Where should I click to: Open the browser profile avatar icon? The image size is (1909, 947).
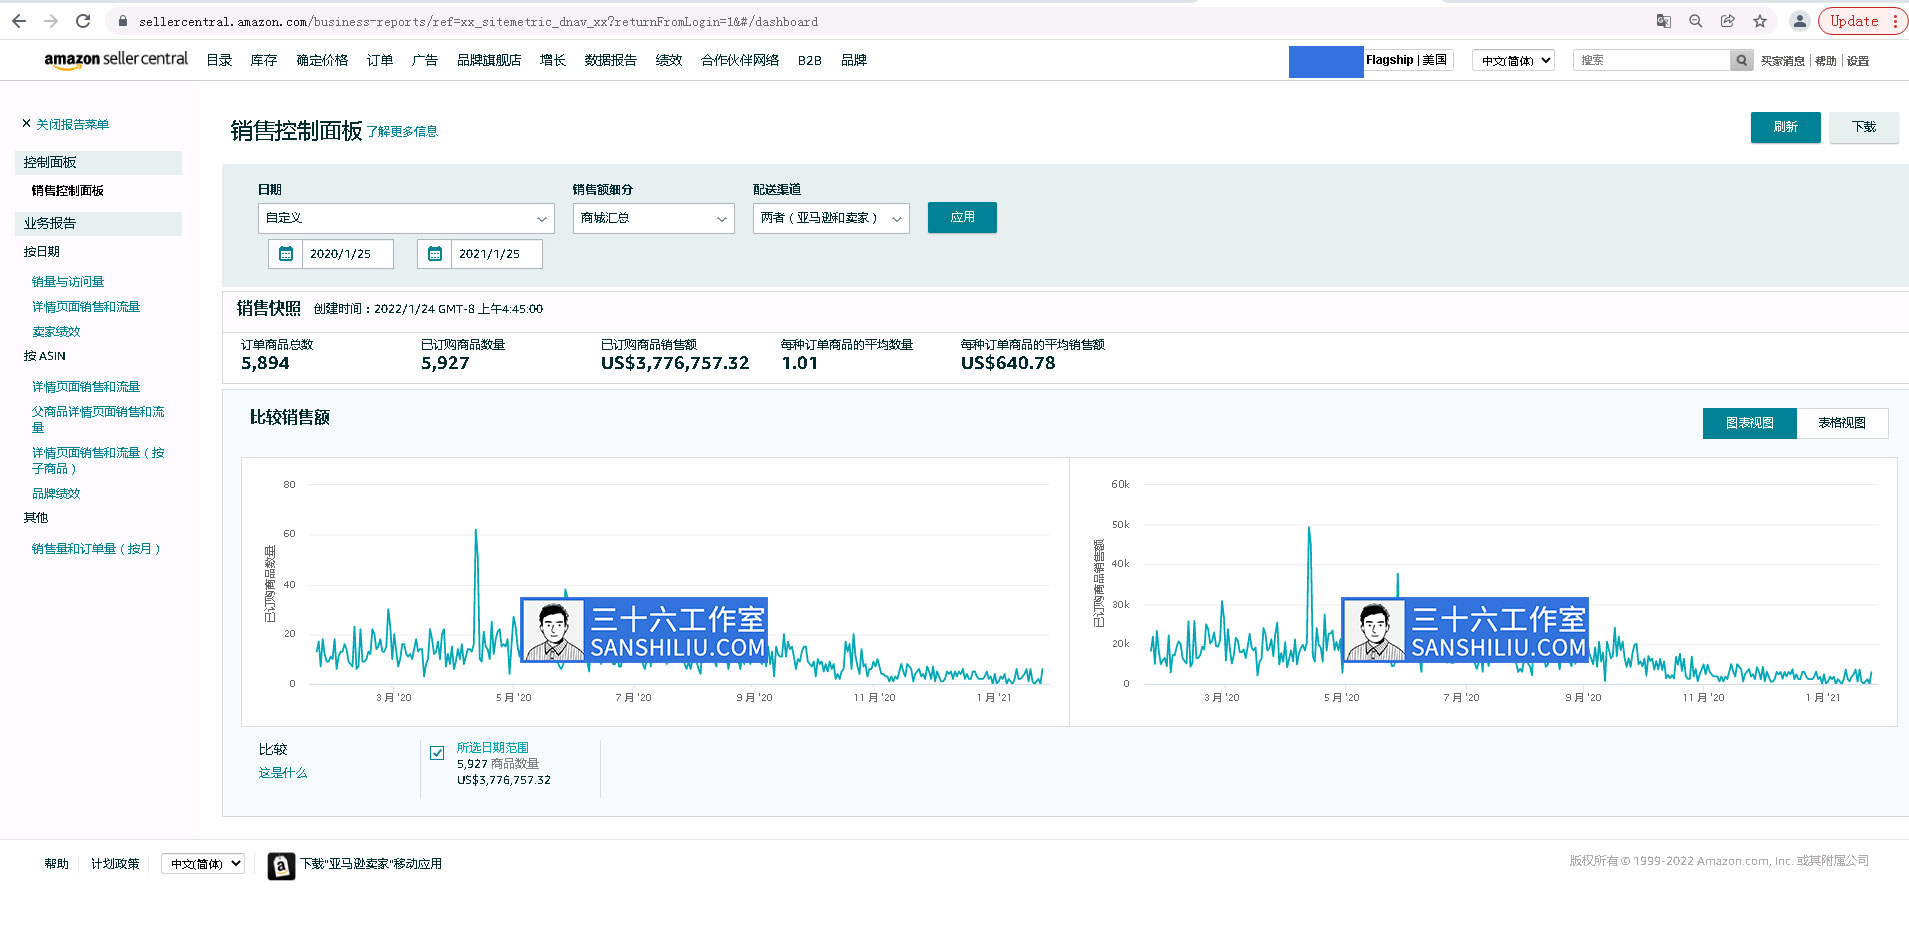pos(1799,21)
